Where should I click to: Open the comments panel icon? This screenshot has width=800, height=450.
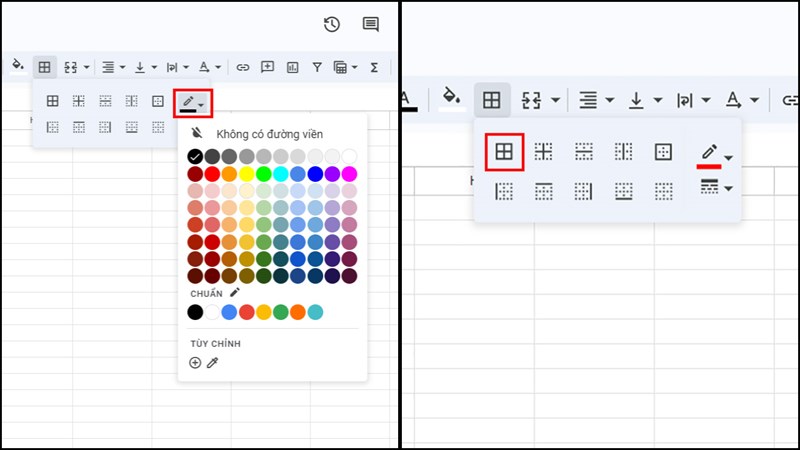pyautogui.click(x=370, y=24)
